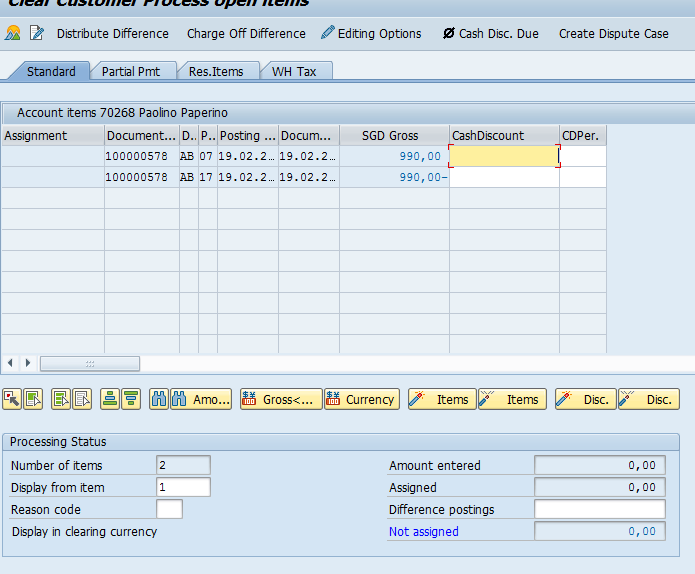The height and width of the screenshot is (574, 695).
Task: Click the choose item cursor icon
Action: point(12,399)
